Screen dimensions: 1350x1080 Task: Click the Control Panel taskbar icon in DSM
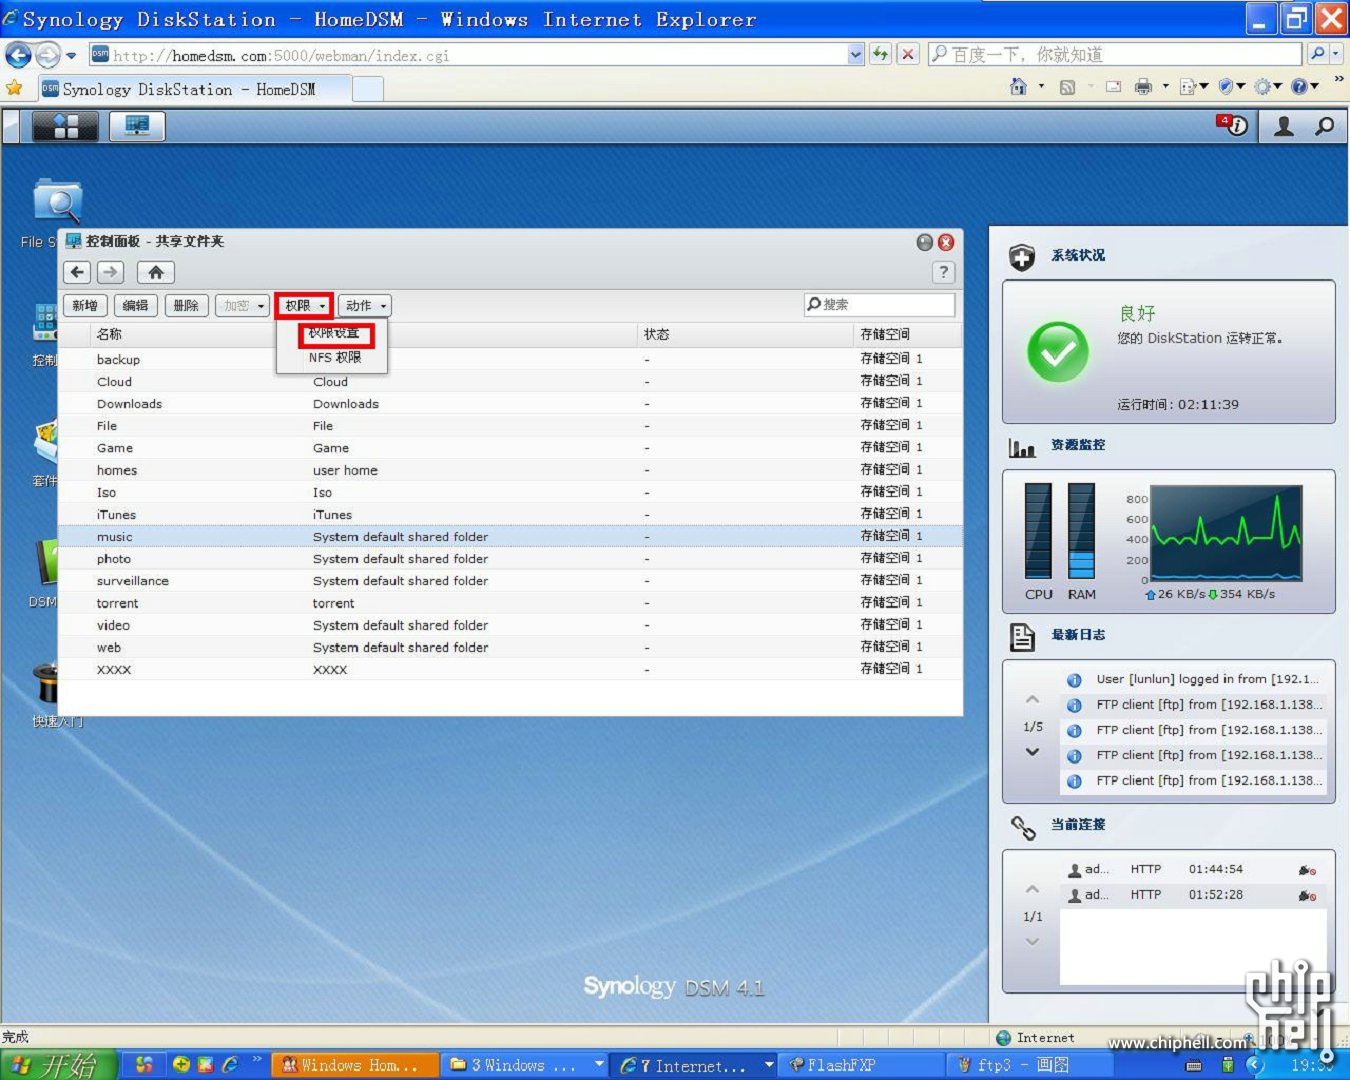[137, 126]
